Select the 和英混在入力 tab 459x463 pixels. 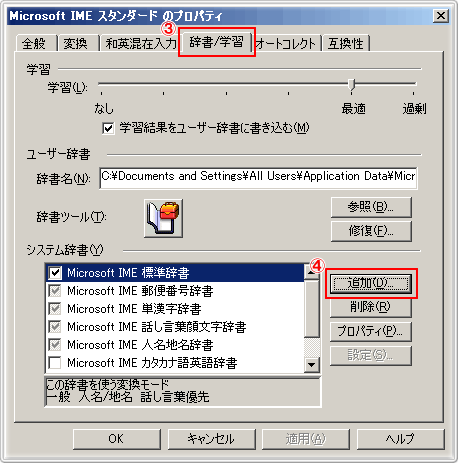pos(140,43)
